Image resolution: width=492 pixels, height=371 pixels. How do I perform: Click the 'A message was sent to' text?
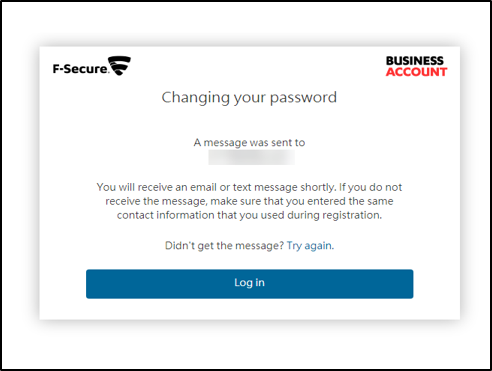tap(249, 143)
